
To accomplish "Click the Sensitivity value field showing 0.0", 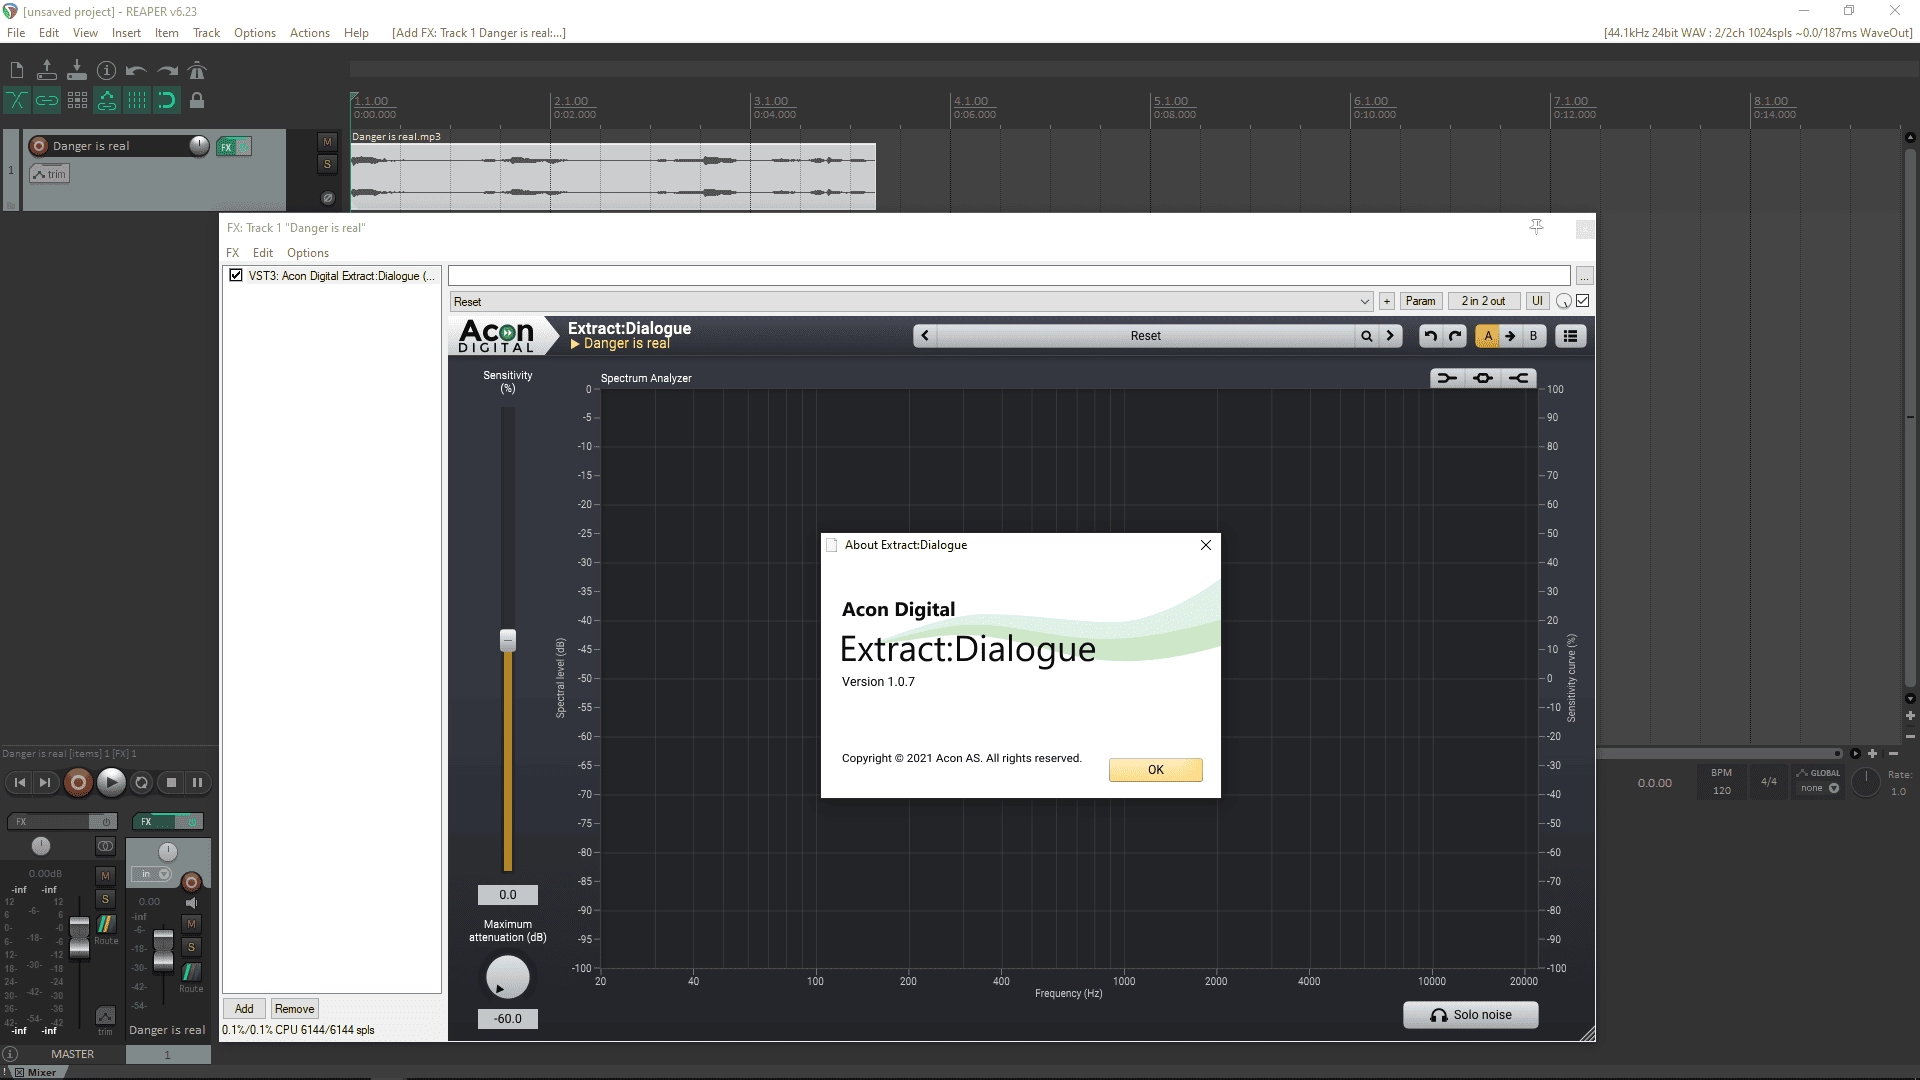I will tap(508, 895).
